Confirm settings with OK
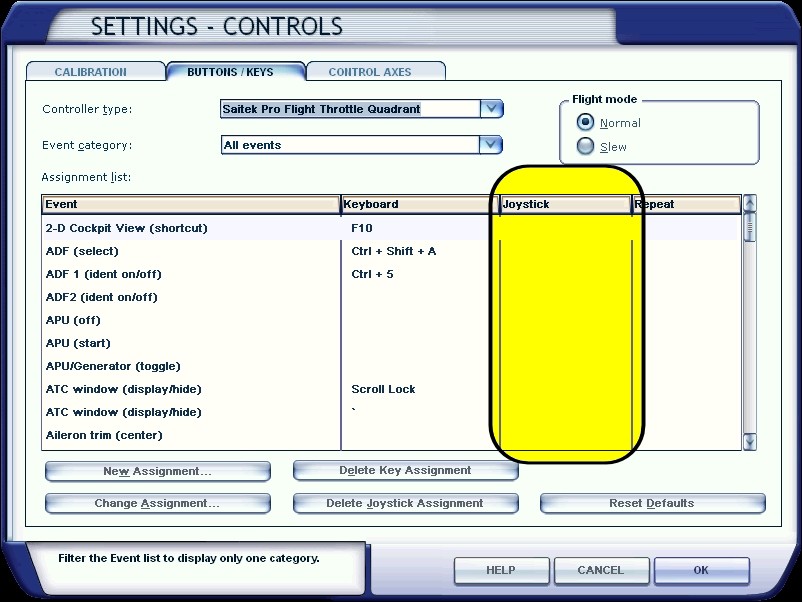This screenshot has height=602, width=802. click(701, 570)
